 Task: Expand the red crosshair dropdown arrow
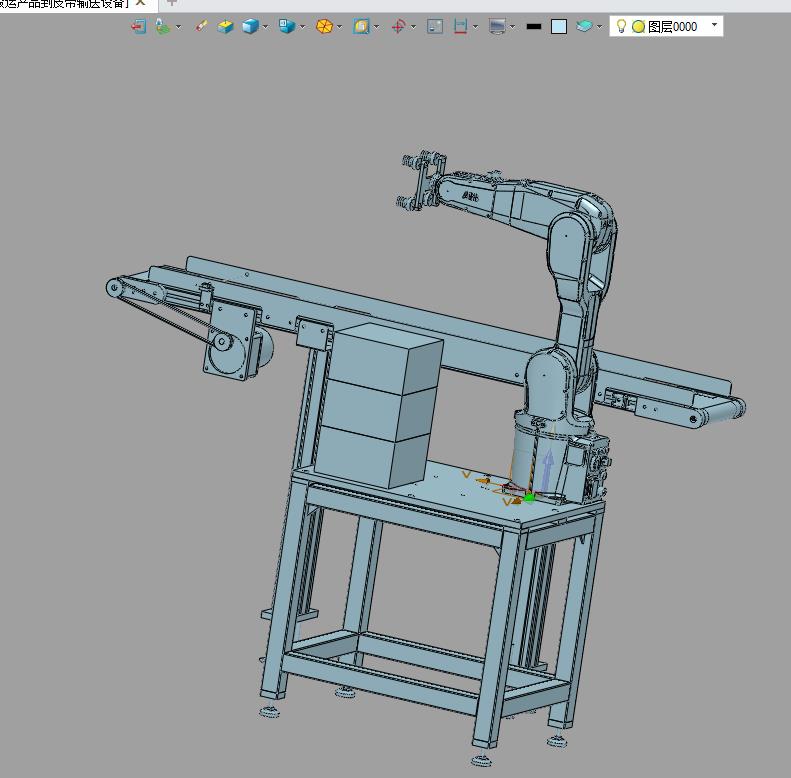pos(414,27)
